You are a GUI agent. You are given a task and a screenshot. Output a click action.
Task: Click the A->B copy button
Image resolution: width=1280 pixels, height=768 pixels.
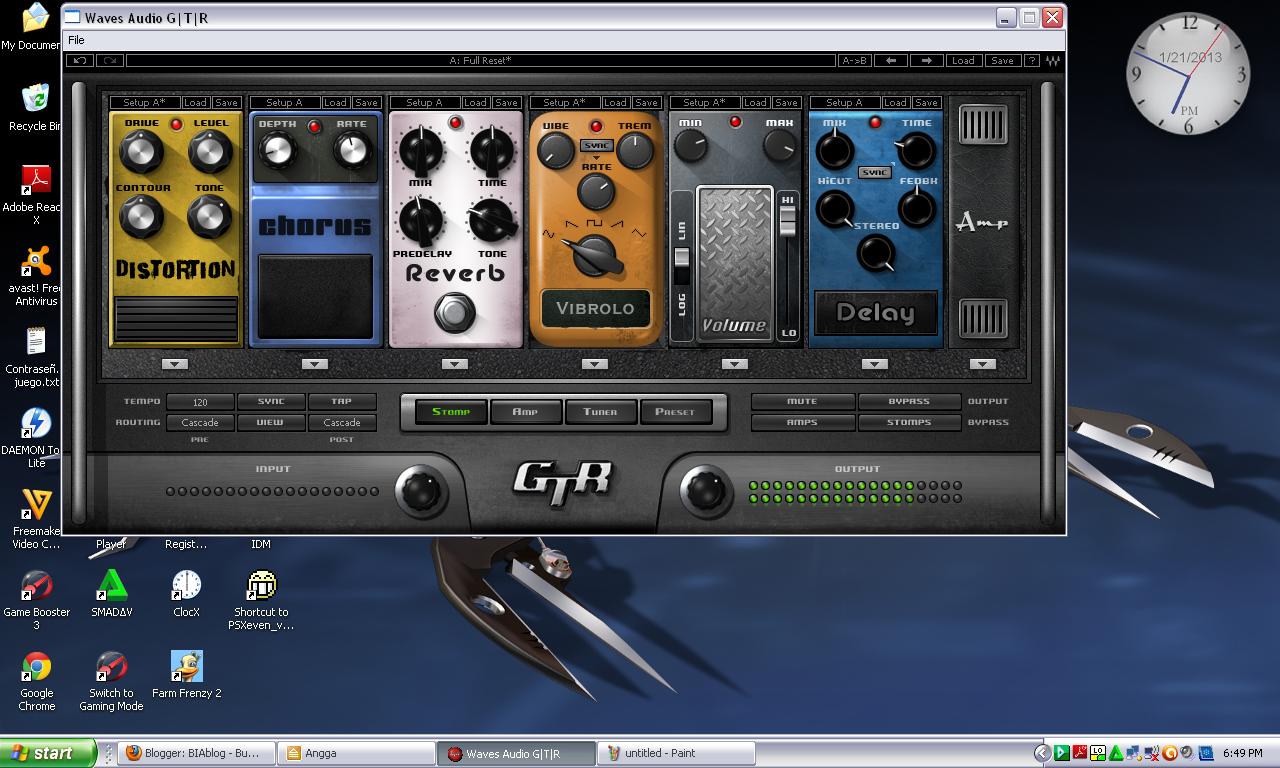click(x=854, y=61)
